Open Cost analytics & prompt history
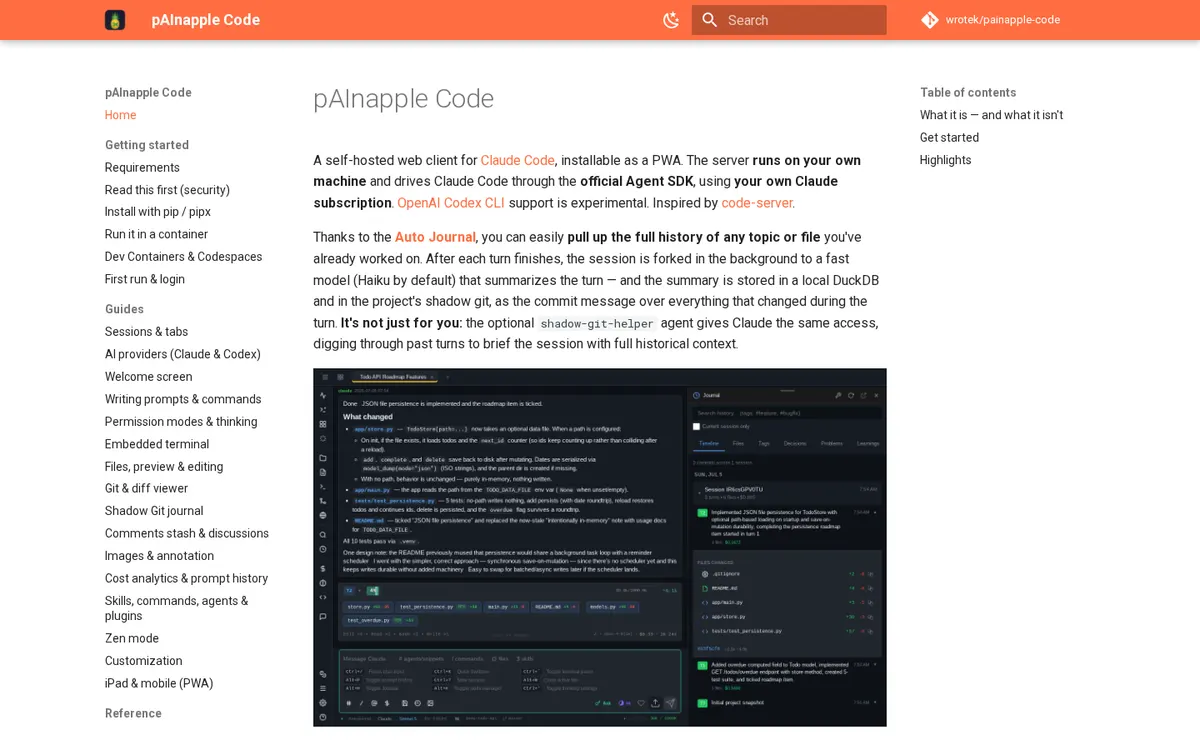The height and width of the screenshot is (750, 1200). tap(186, 579)
